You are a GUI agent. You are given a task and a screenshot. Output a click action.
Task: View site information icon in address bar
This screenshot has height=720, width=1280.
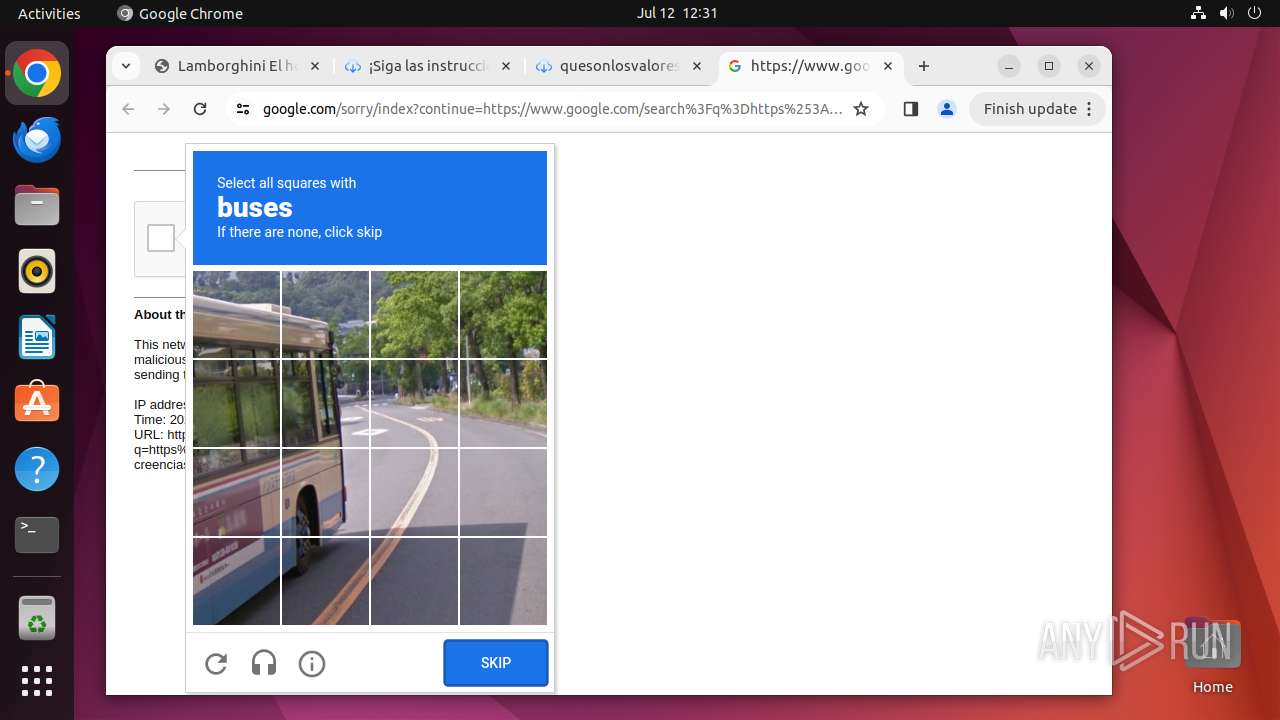pyautogui.click(x=242, y=109)
